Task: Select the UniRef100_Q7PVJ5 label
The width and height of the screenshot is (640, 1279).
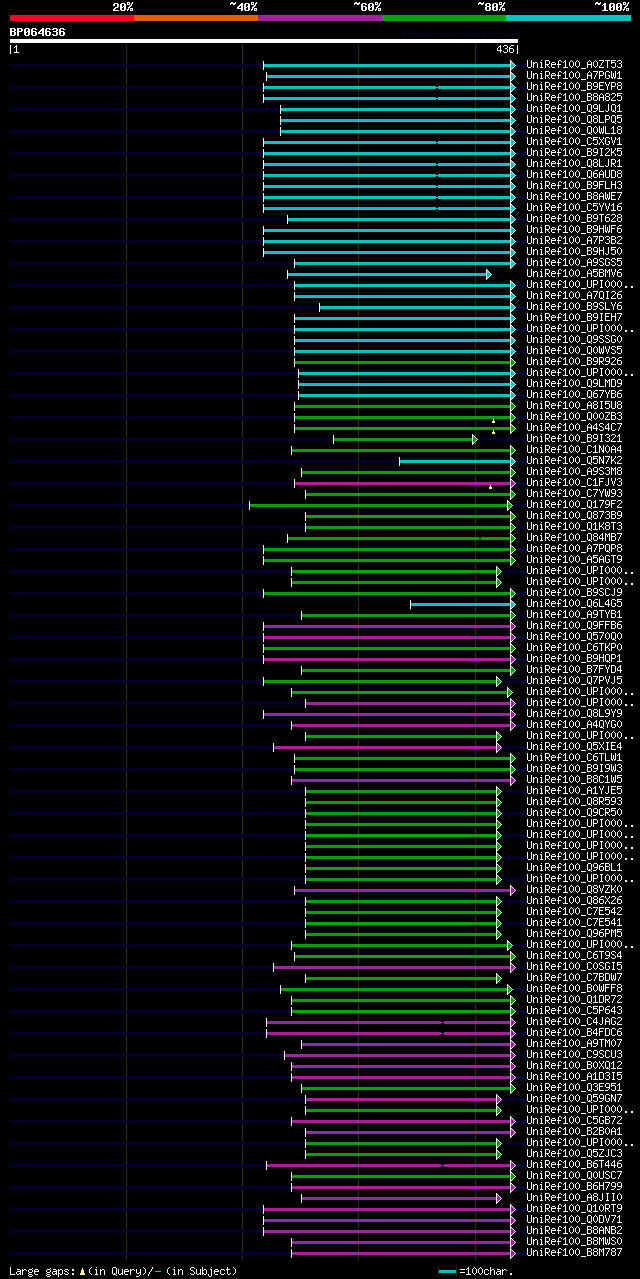Action: click(574, 681)
